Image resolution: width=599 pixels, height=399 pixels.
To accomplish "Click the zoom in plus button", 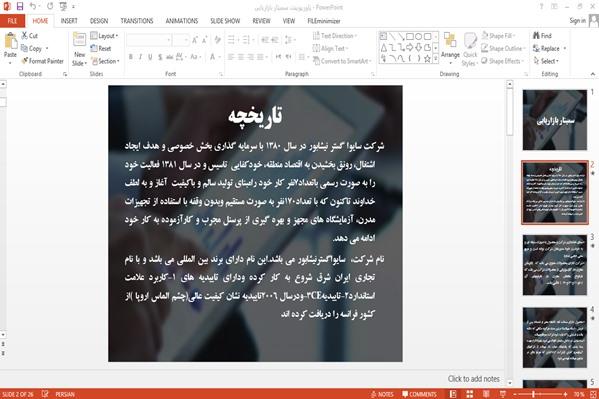I will (565, 394).
